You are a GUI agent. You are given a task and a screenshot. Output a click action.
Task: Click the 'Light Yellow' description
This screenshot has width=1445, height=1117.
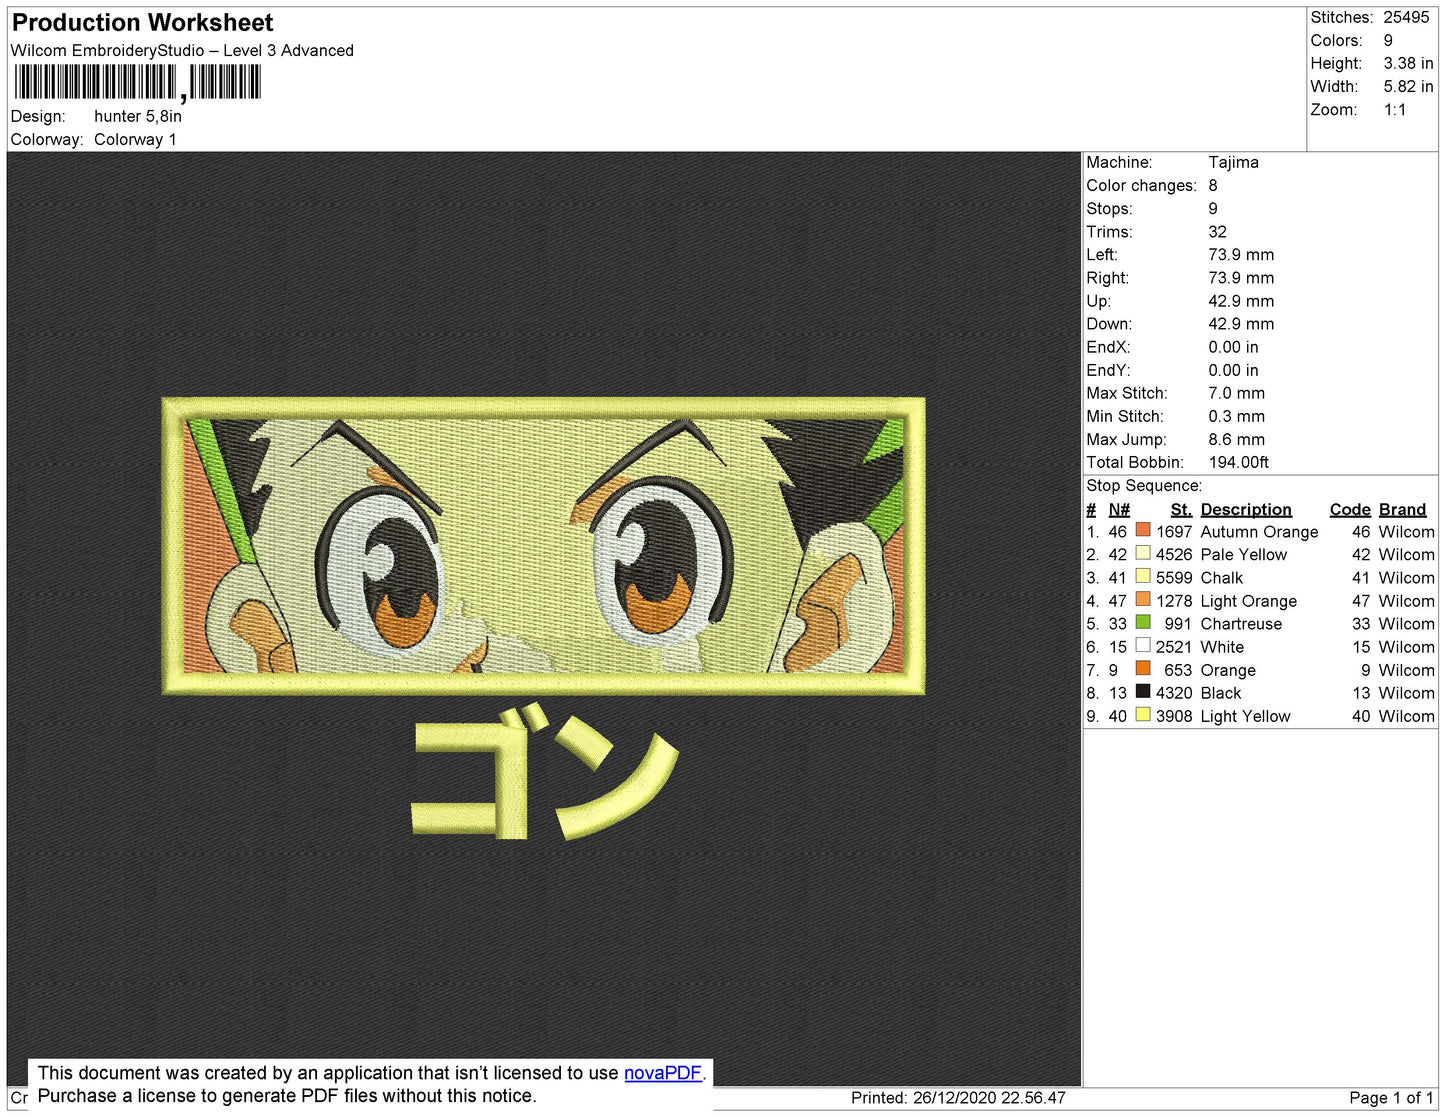point(1245,716)
